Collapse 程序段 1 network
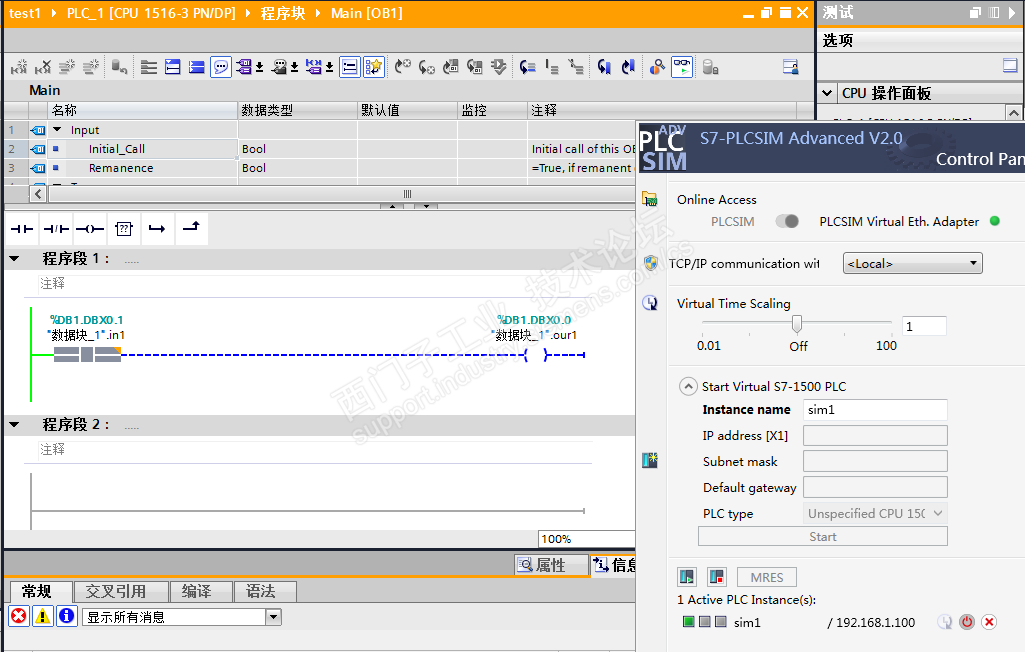Screen dimensions: 1025x652 point(14,259)
